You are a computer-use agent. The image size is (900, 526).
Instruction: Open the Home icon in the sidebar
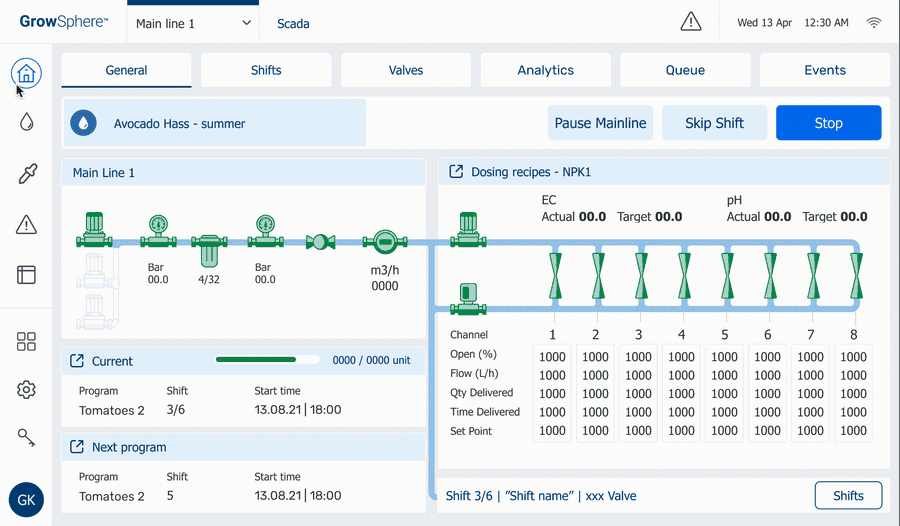point(26,73)
